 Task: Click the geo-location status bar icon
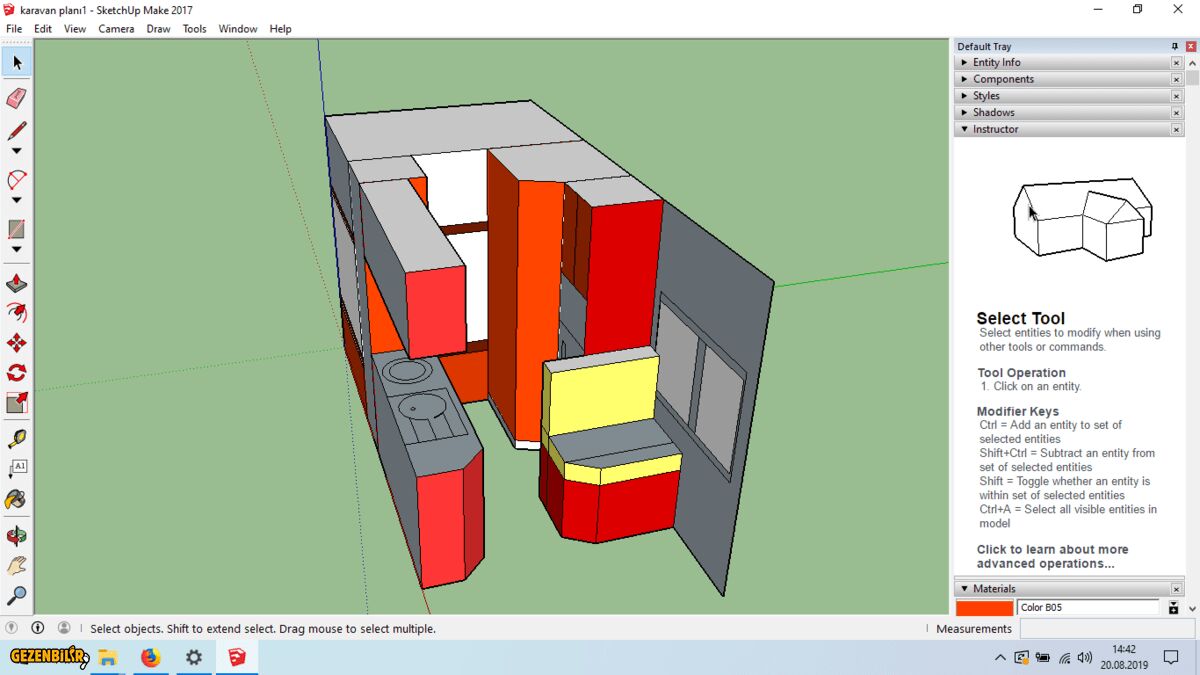pos(12,628)
